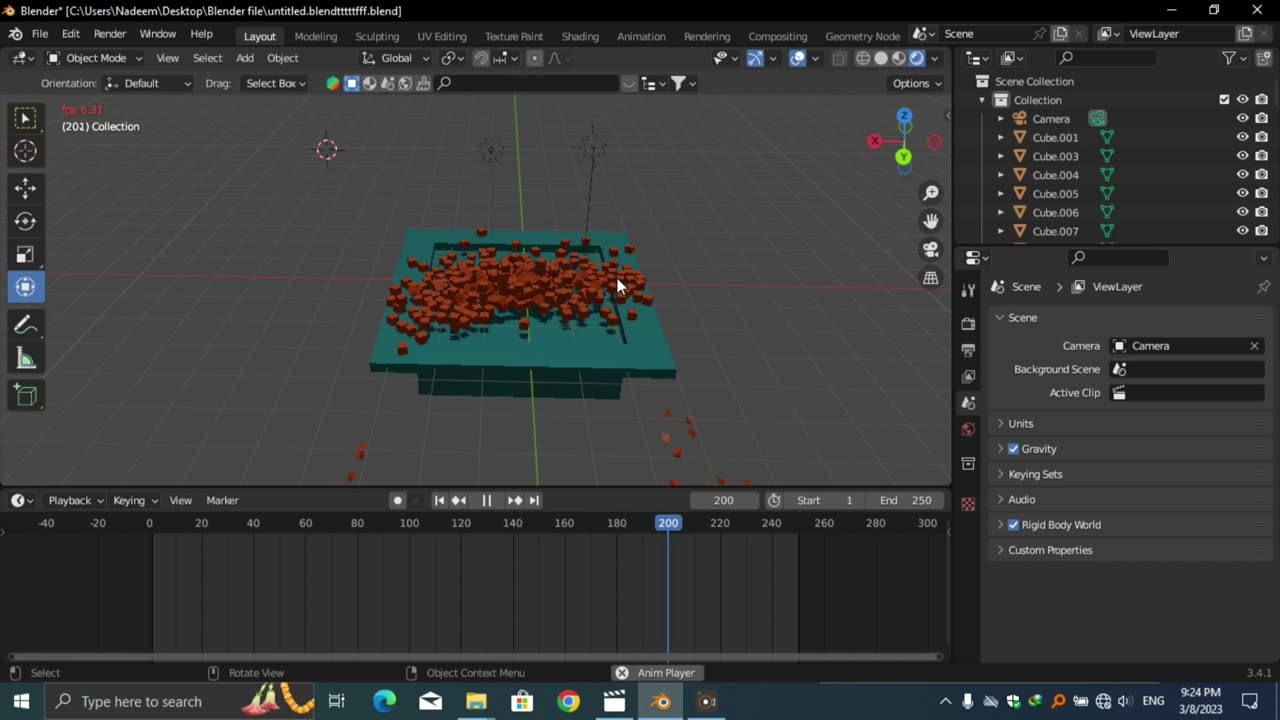Open the timeline Keying menu
This screenshot has width=1280, height=720.
pos(135,500)
